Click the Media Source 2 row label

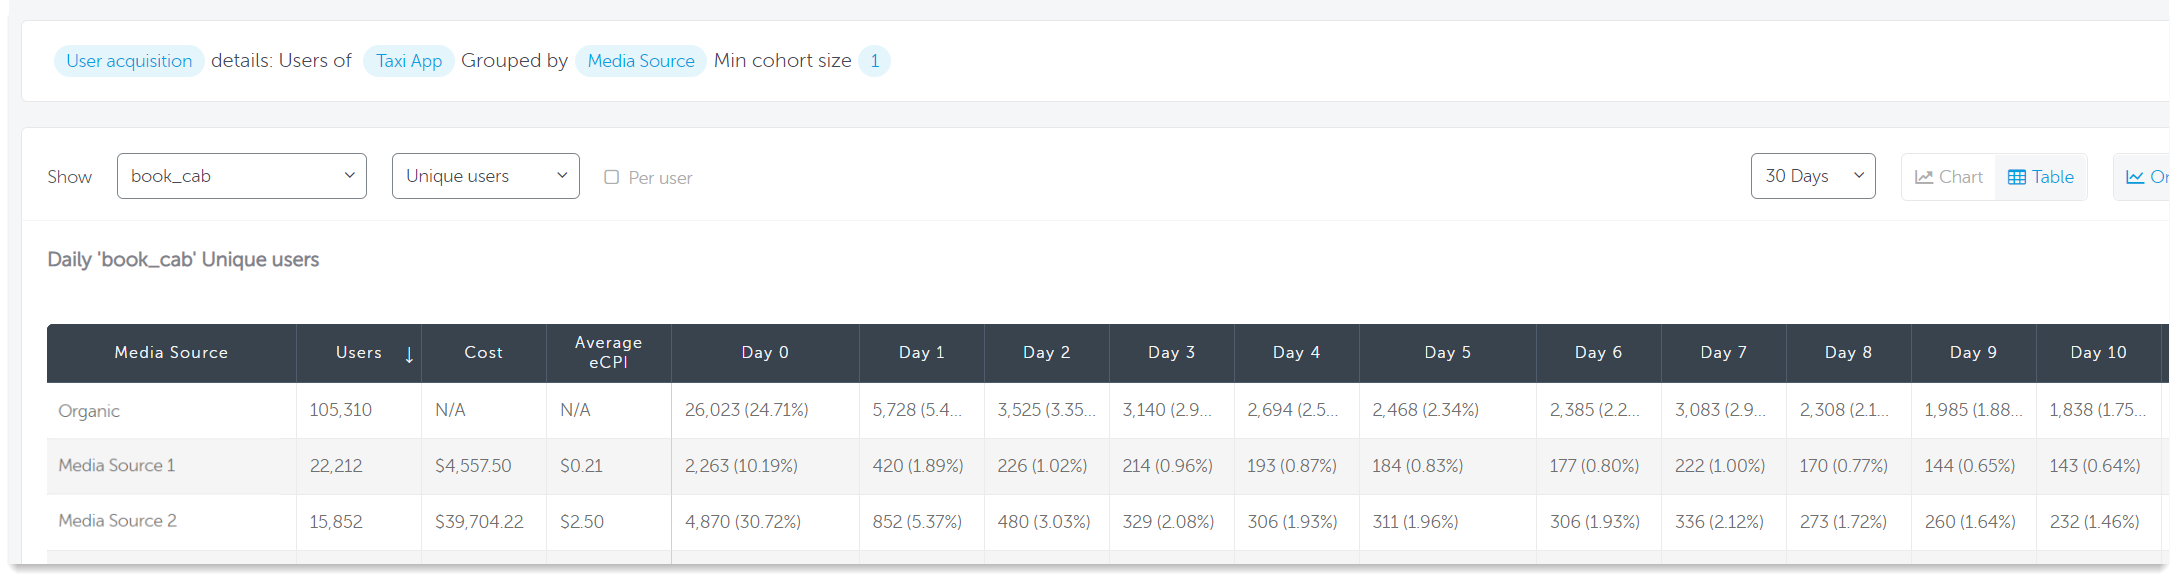click(x=118, y=521)
